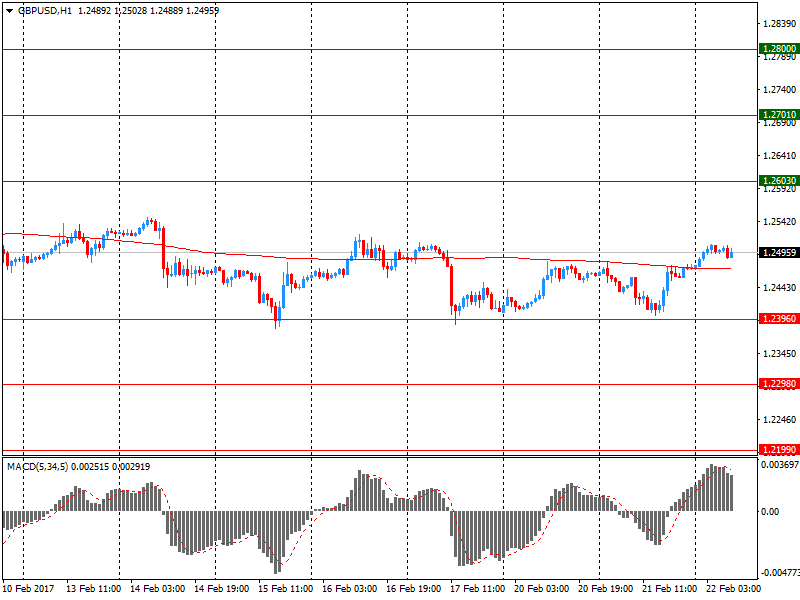Click the 13 Feb 11:00 time axis label
The image size is (800, 600).
pos(93,588)
